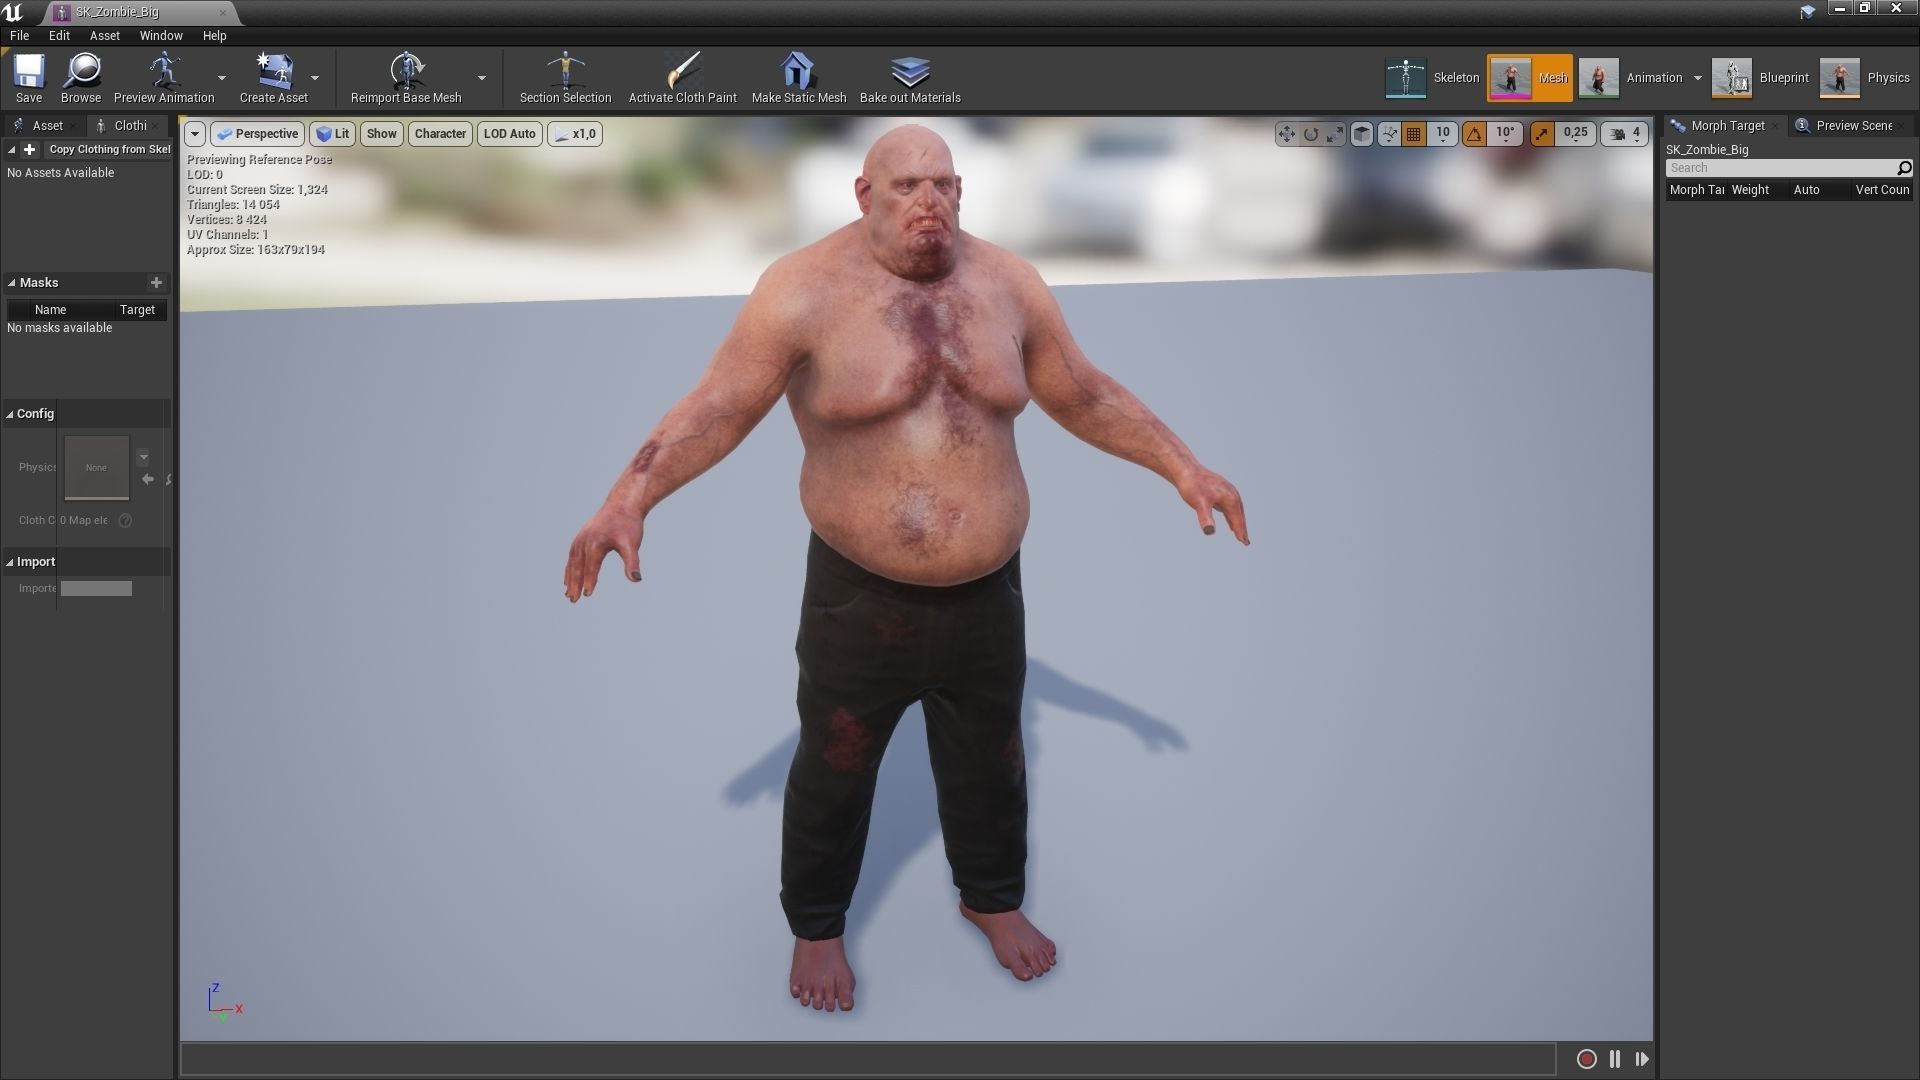Collapse the Import section
This screenshot has height=1080, width=1920.
pyautogui.click(x=10, y=562)
